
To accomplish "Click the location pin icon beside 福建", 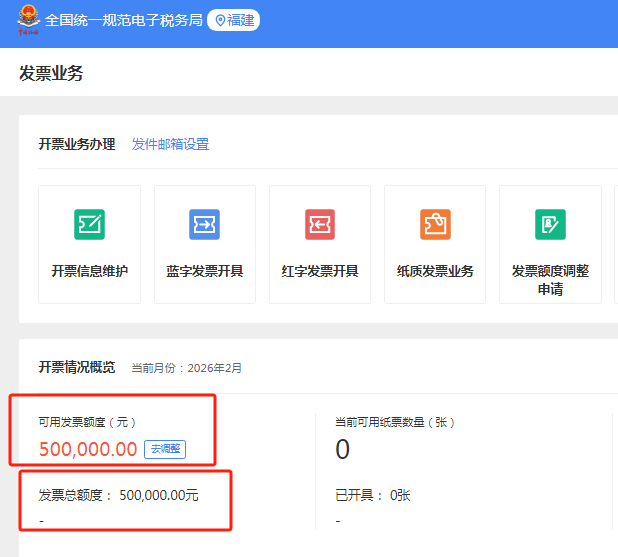I will tap(220, 20).
